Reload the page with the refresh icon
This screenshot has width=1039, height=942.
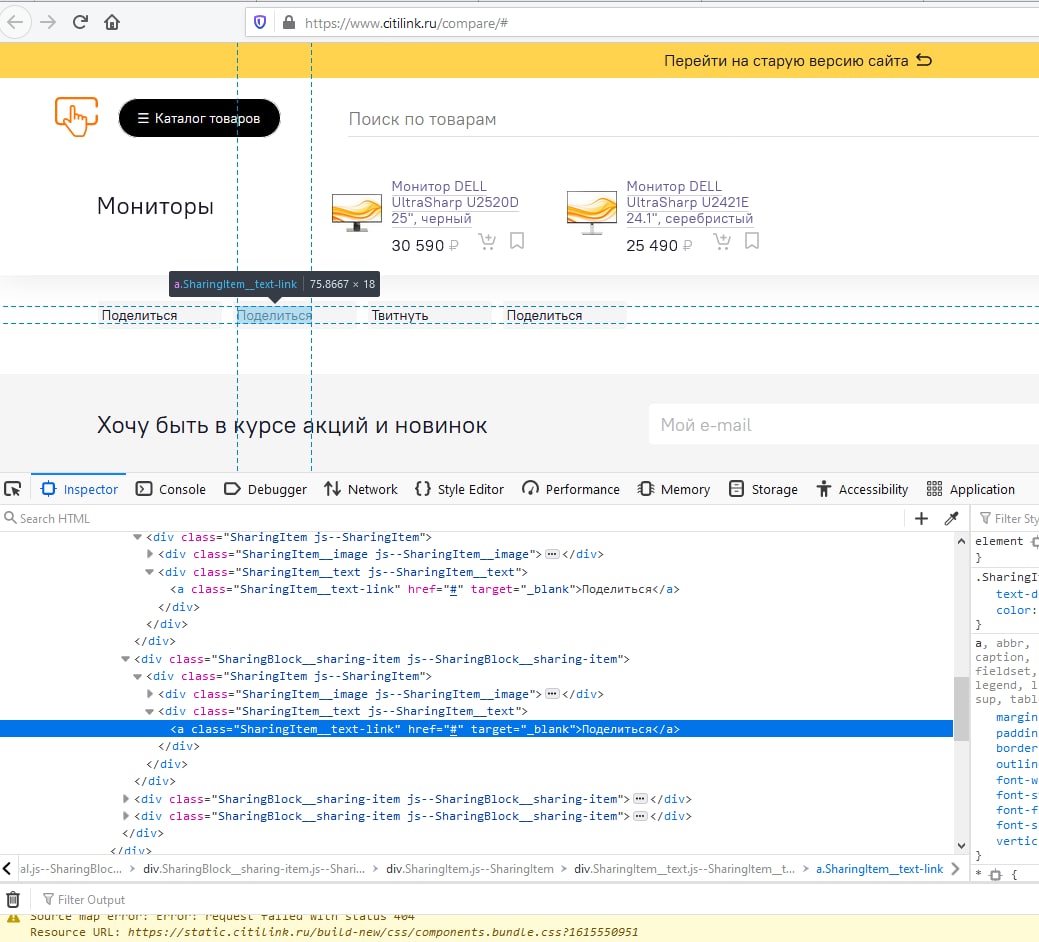[x=80, y=23]
